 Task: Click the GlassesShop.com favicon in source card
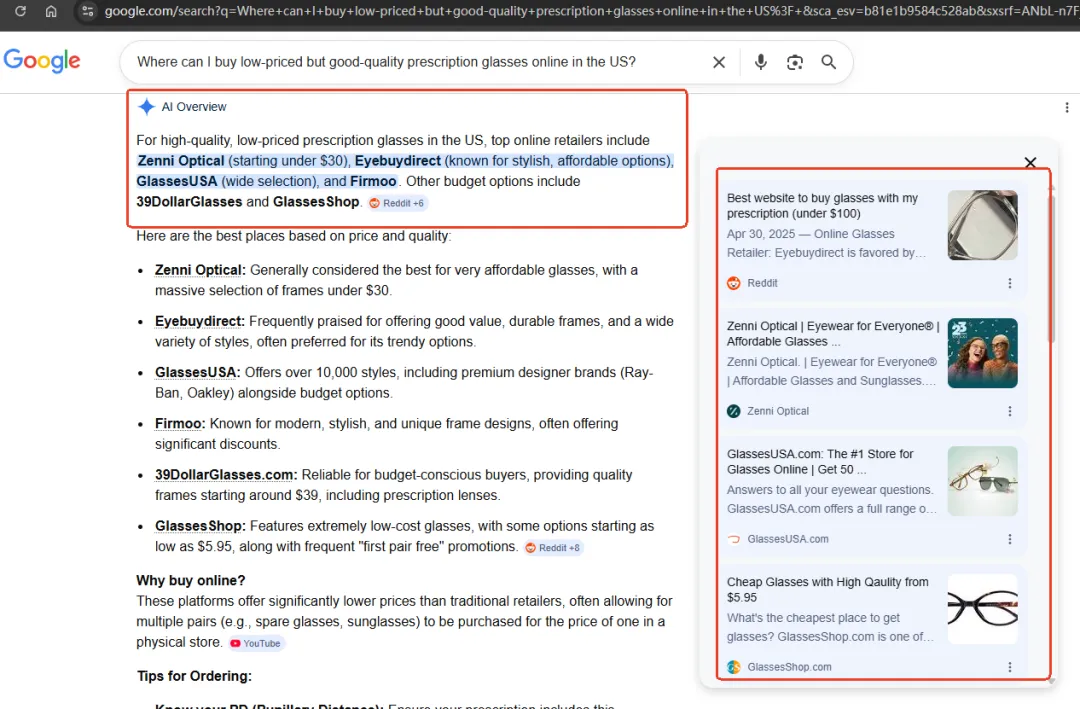[x=734, y=667]
